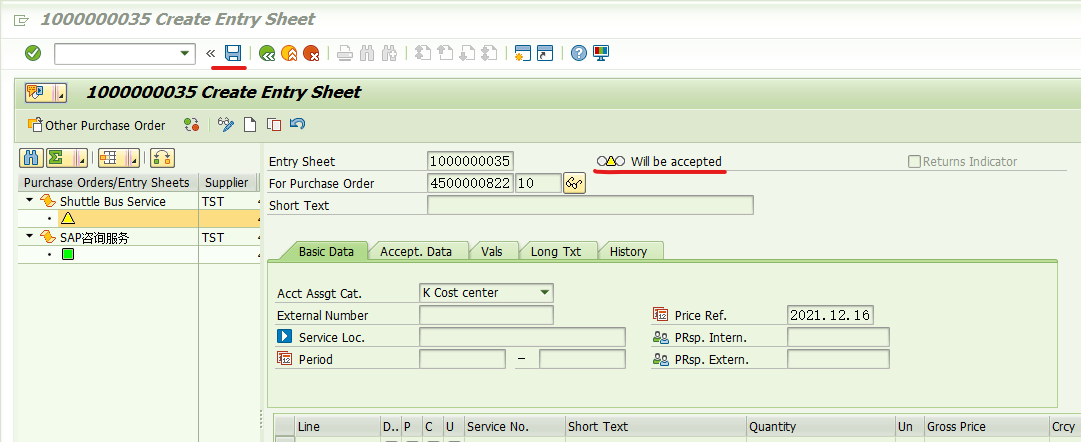Screen dimensions: 1081x442
Task: Click the Print icon in the toolbar
Action: click(x=345, y=53)
